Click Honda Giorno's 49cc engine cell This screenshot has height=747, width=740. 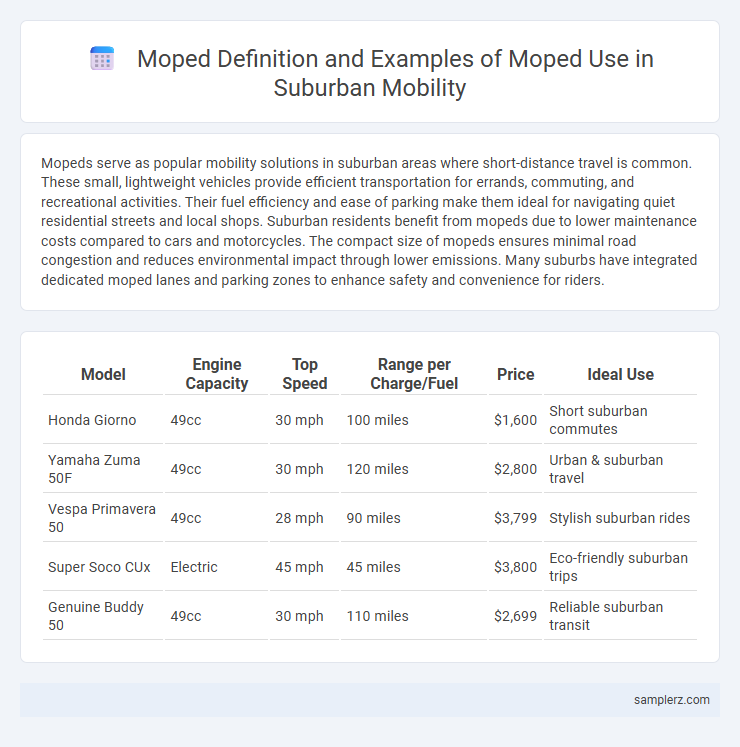click(217, 420)
